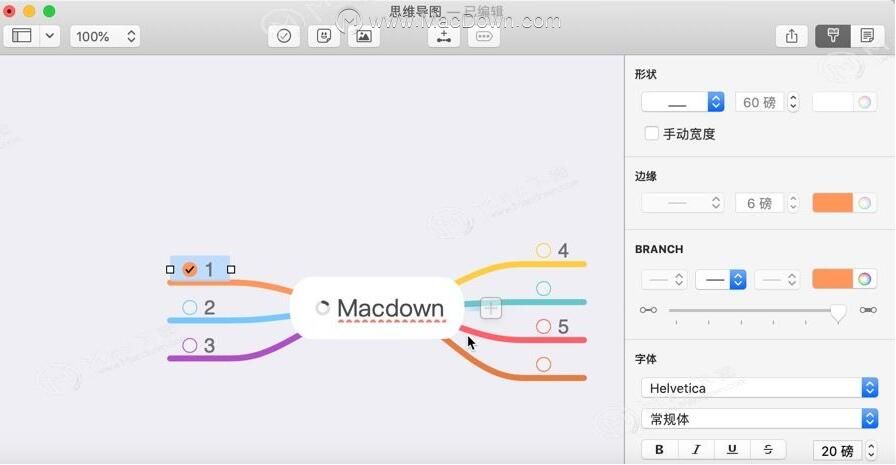This screenshot has height=465, width=896.
Task: Adjust the font size stepper
Action: [871, 451]
